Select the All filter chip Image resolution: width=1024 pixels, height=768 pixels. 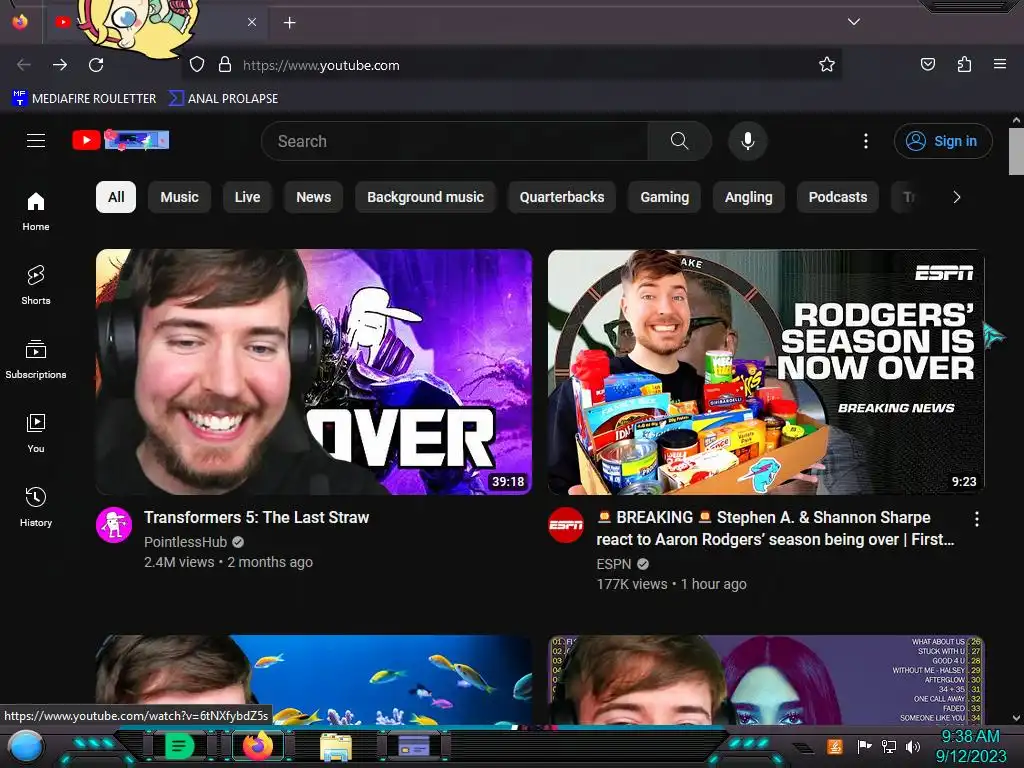pos(116,197)
